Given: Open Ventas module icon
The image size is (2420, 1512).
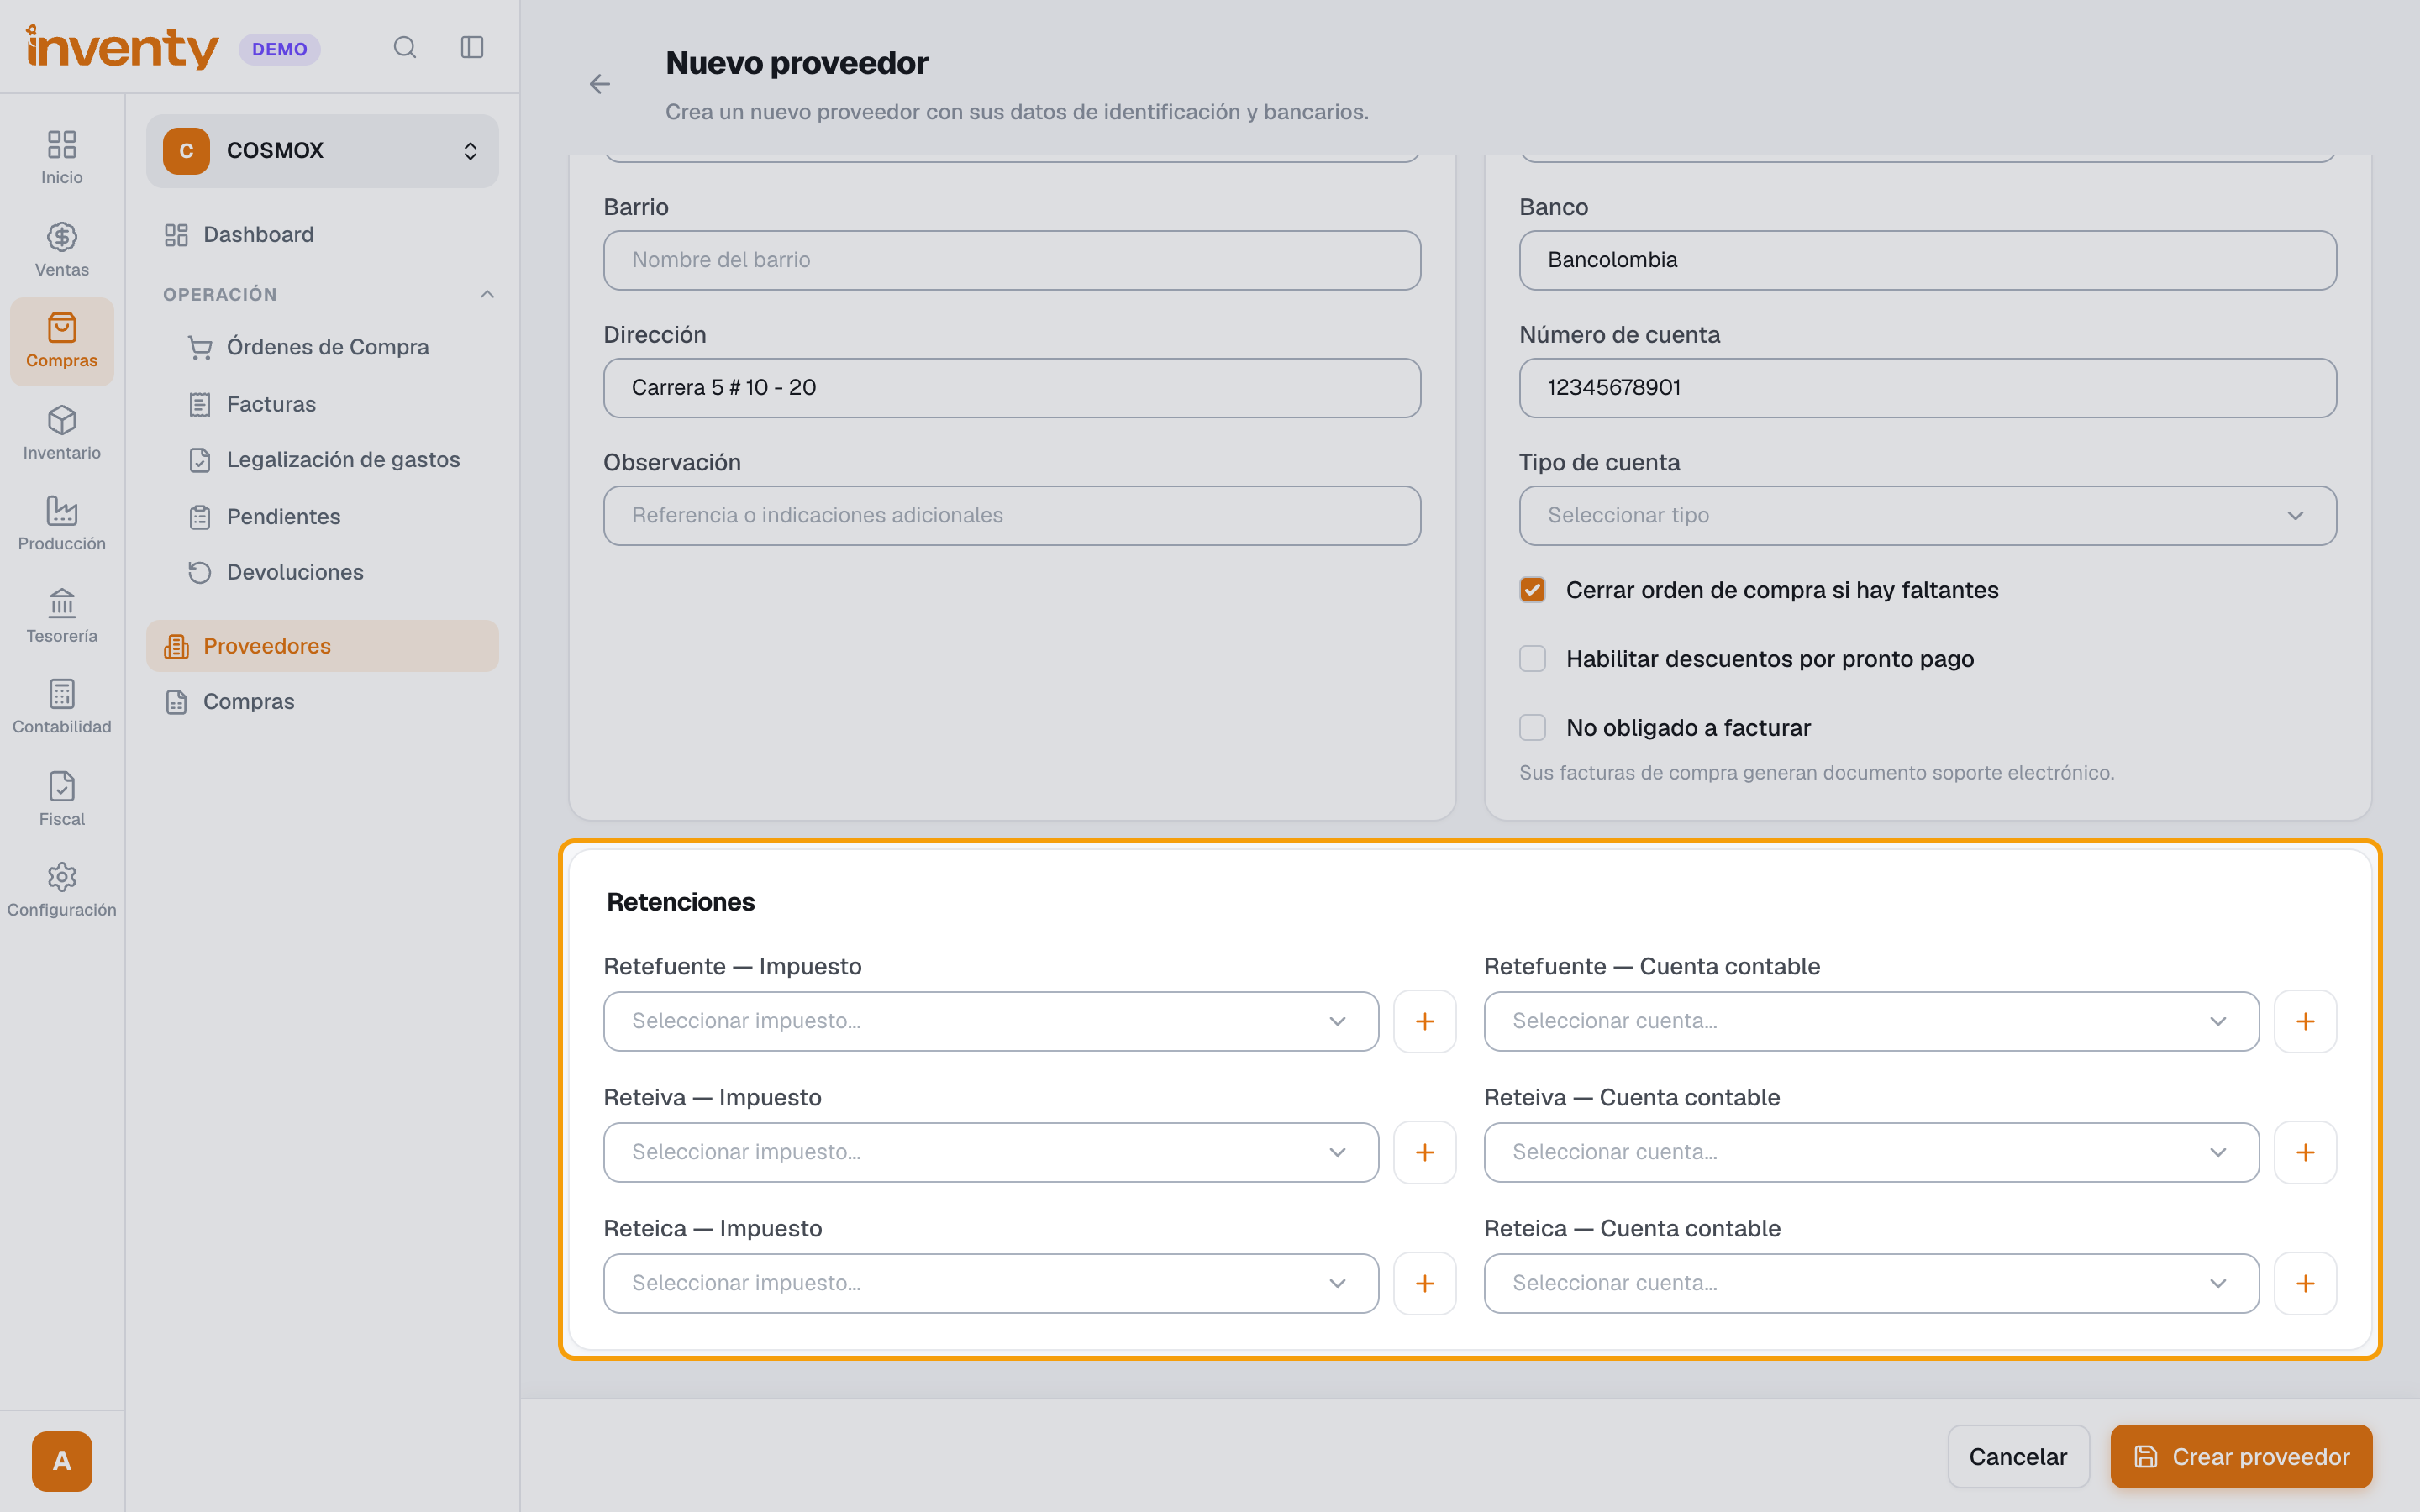Looking at the screenshot, I should point(62,249).
